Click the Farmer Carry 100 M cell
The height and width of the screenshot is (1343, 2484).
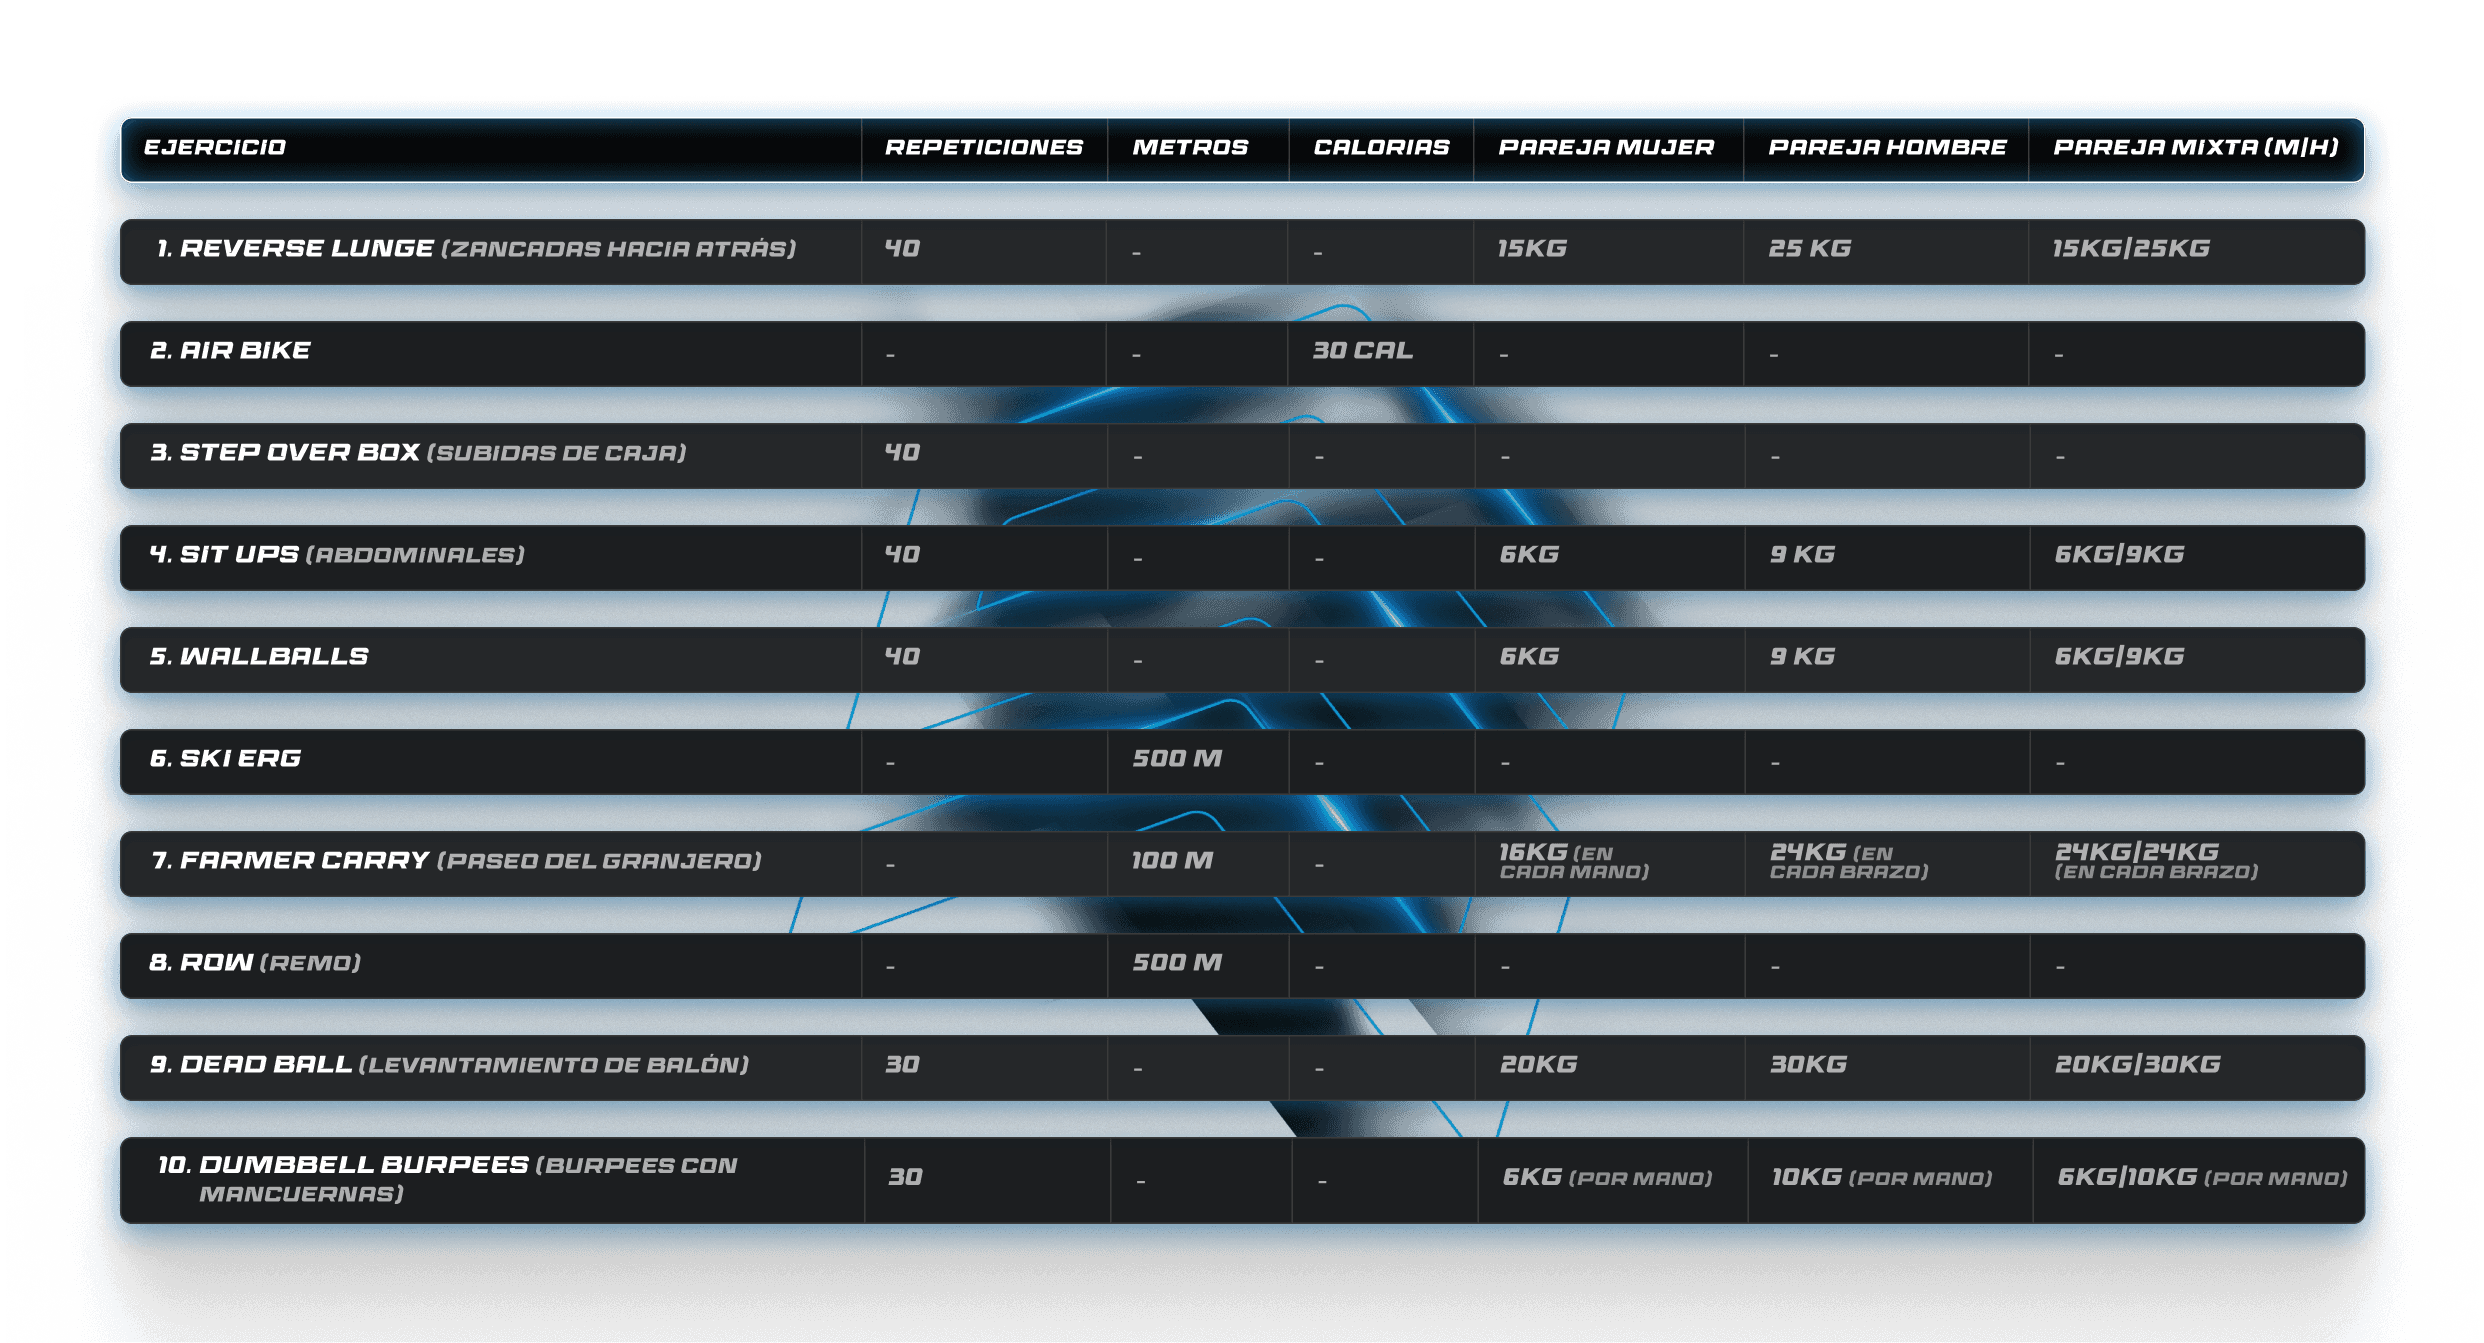(x=1172, y=861)
